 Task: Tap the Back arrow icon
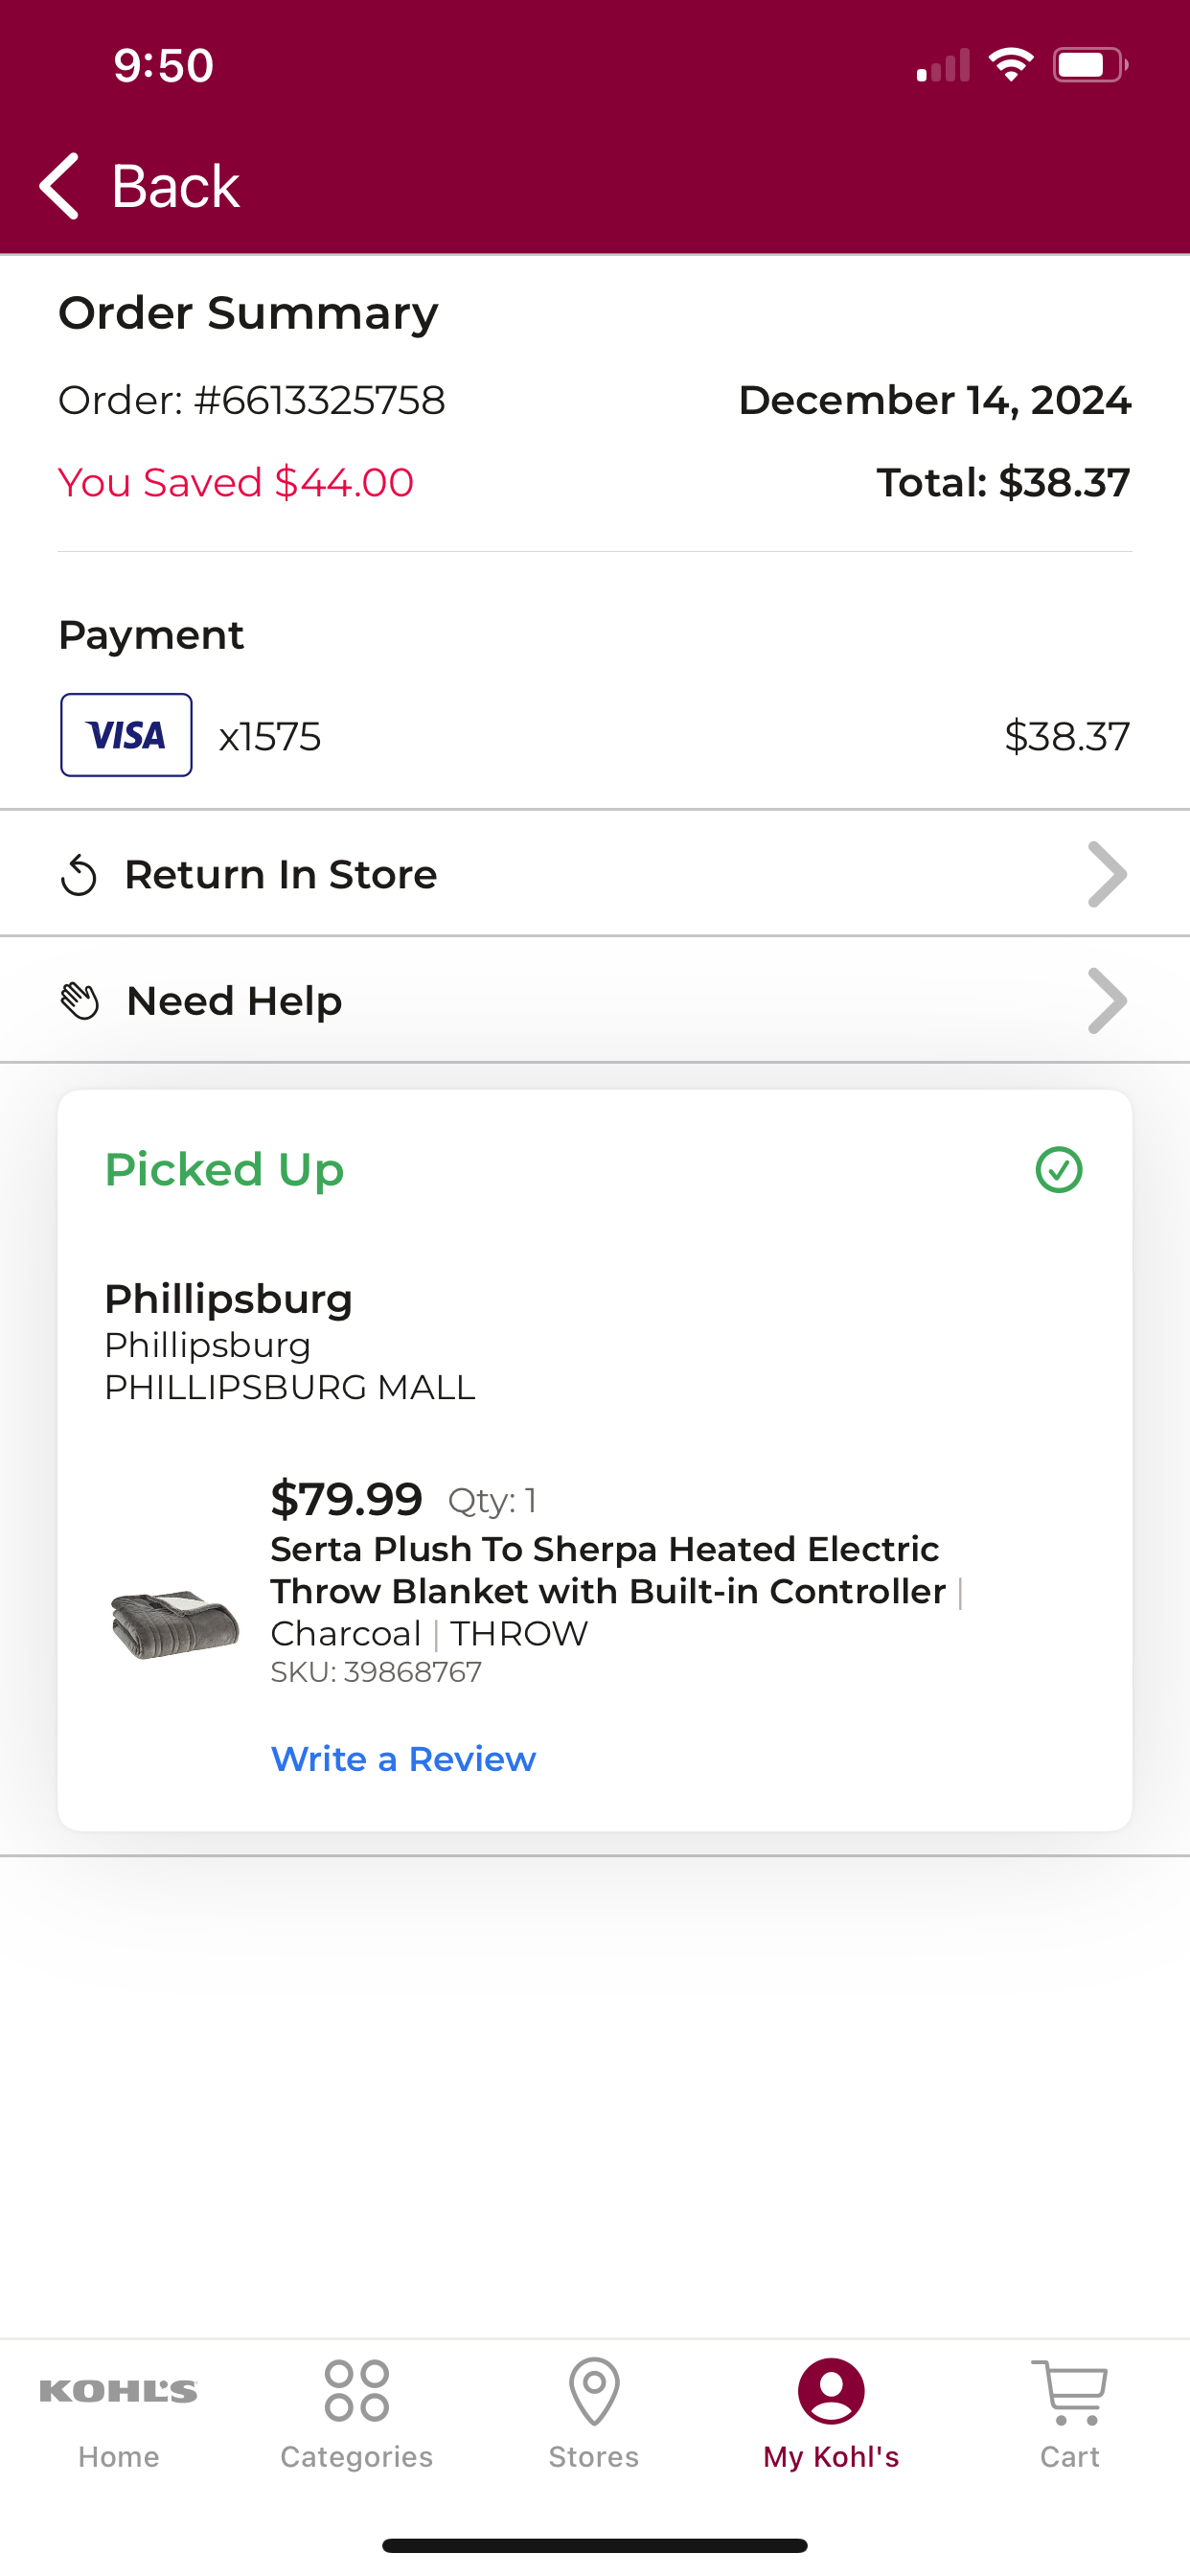[59, 186]
